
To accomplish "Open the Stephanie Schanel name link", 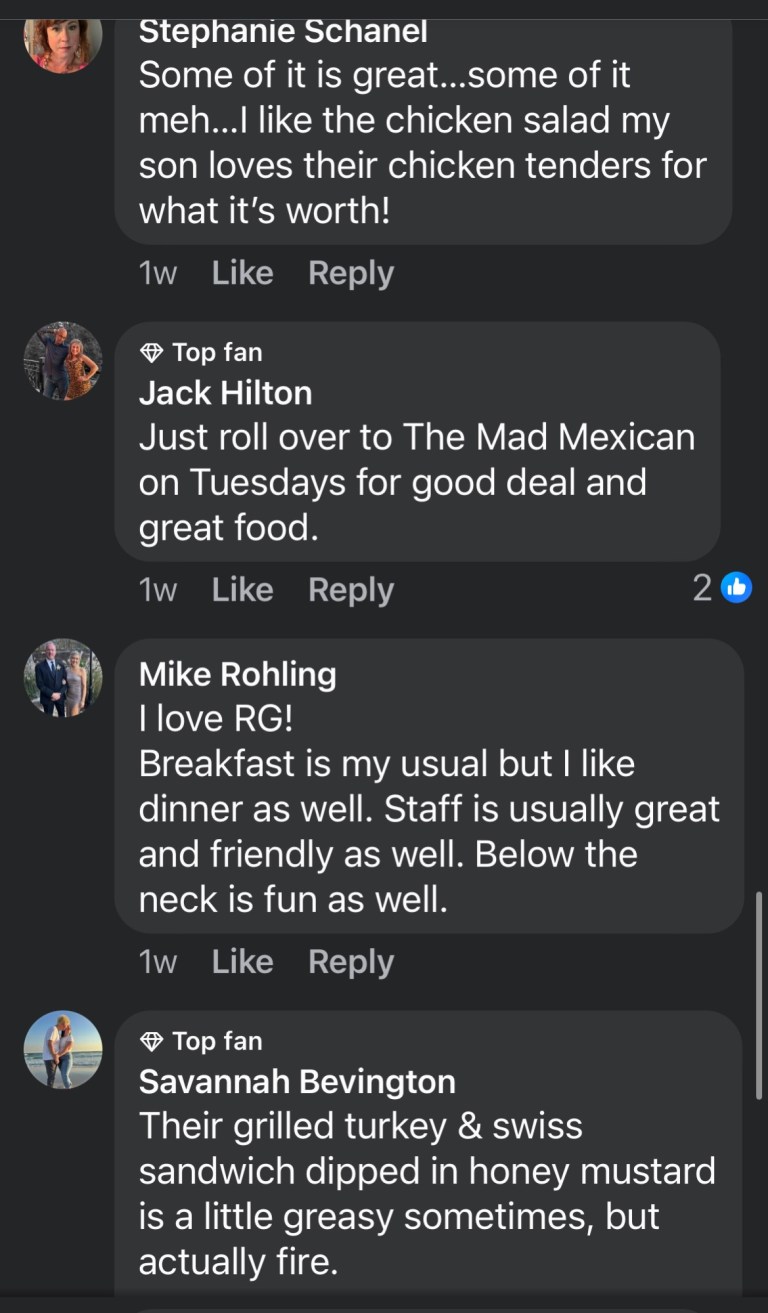I will pos(282,31).
